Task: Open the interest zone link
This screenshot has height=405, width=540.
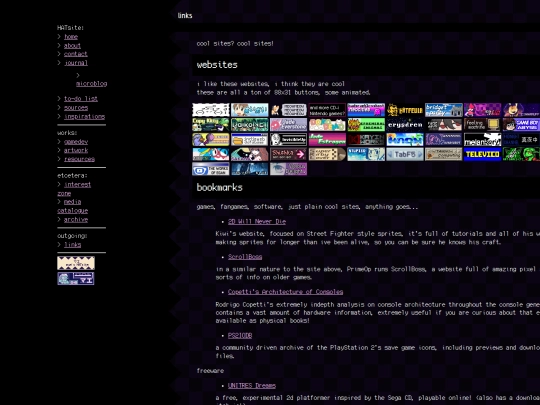Action: (x=74, y=189)
